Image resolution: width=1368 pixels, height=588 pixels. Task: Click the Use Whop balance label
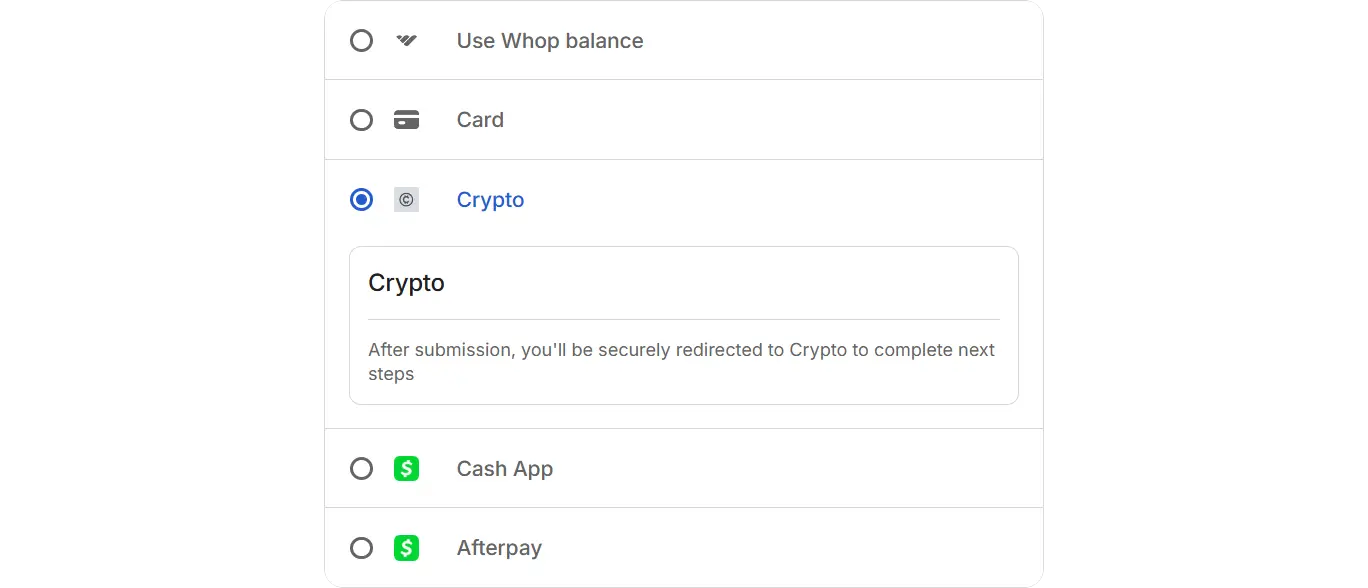(x=549, y=41)
